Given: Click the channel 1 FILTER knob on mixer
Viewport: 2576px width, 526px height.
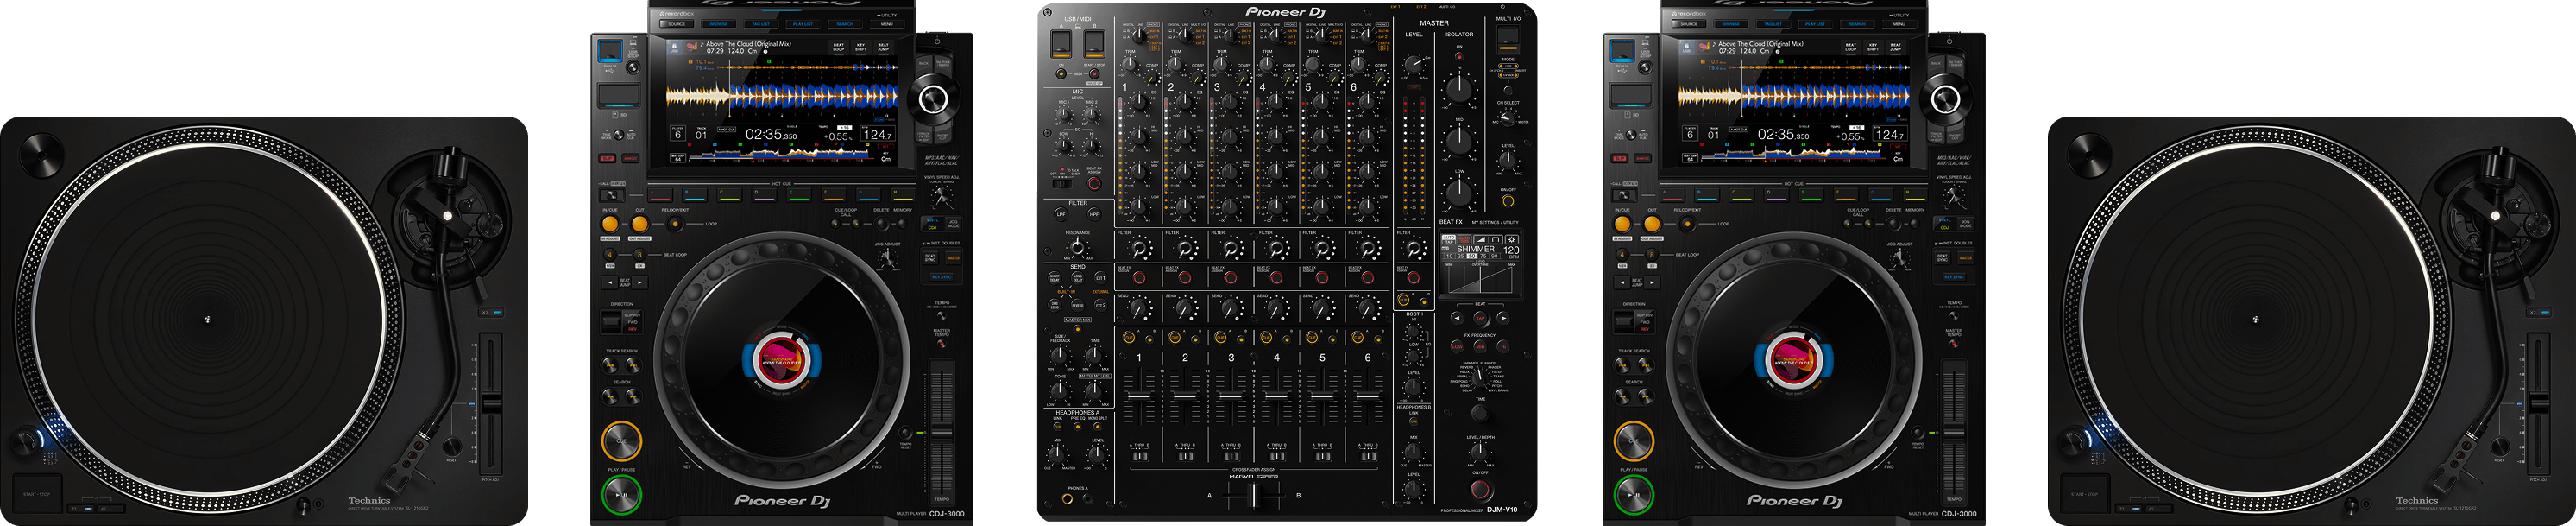Looking at the screenshot, I should point(1140,247).
